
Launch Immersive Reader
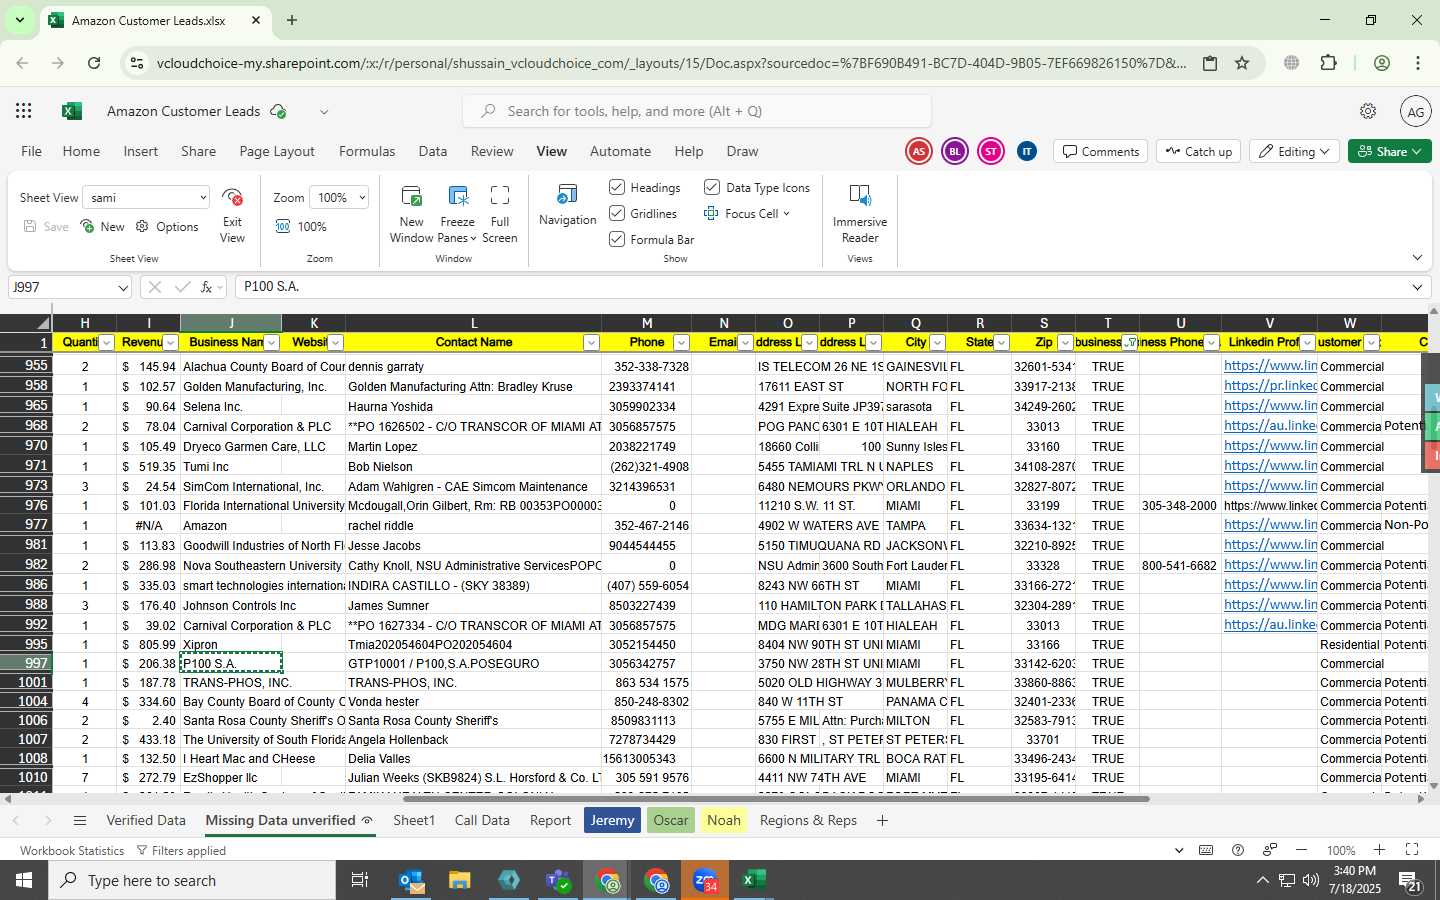[x=860, y=214]
